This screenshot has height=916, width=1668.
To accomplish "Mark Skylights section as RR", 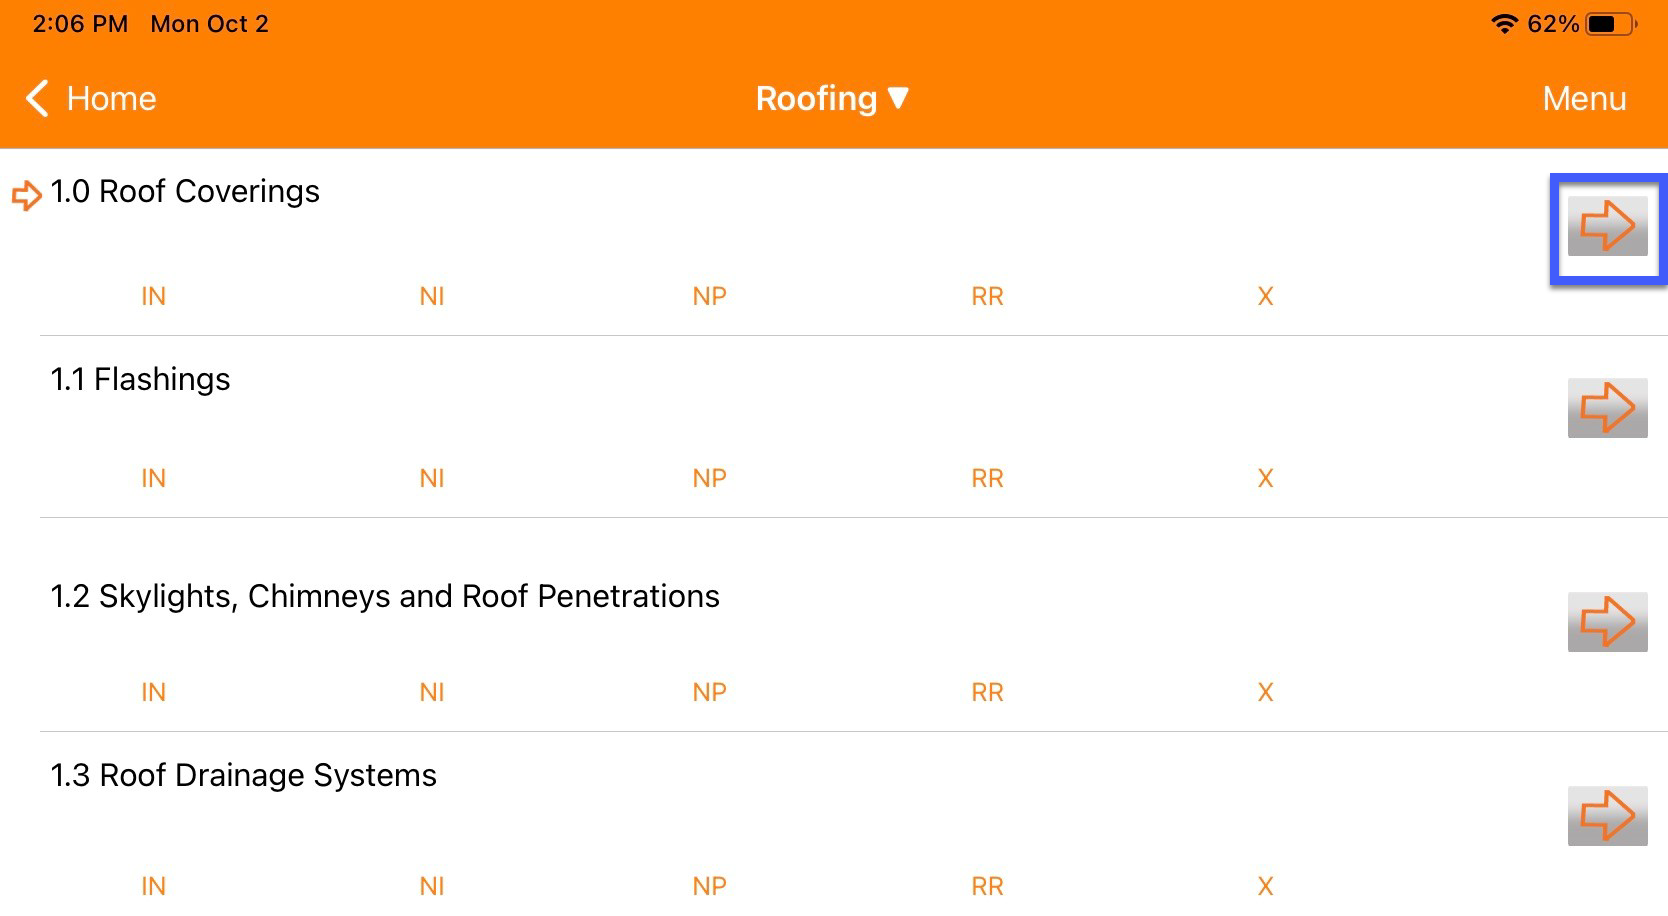I will click(986, 692).
